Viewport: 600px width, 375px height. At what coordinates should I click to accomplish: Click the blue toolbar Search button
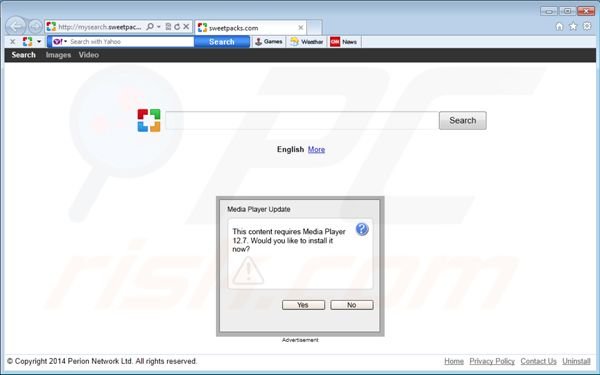tap(222, 41)
